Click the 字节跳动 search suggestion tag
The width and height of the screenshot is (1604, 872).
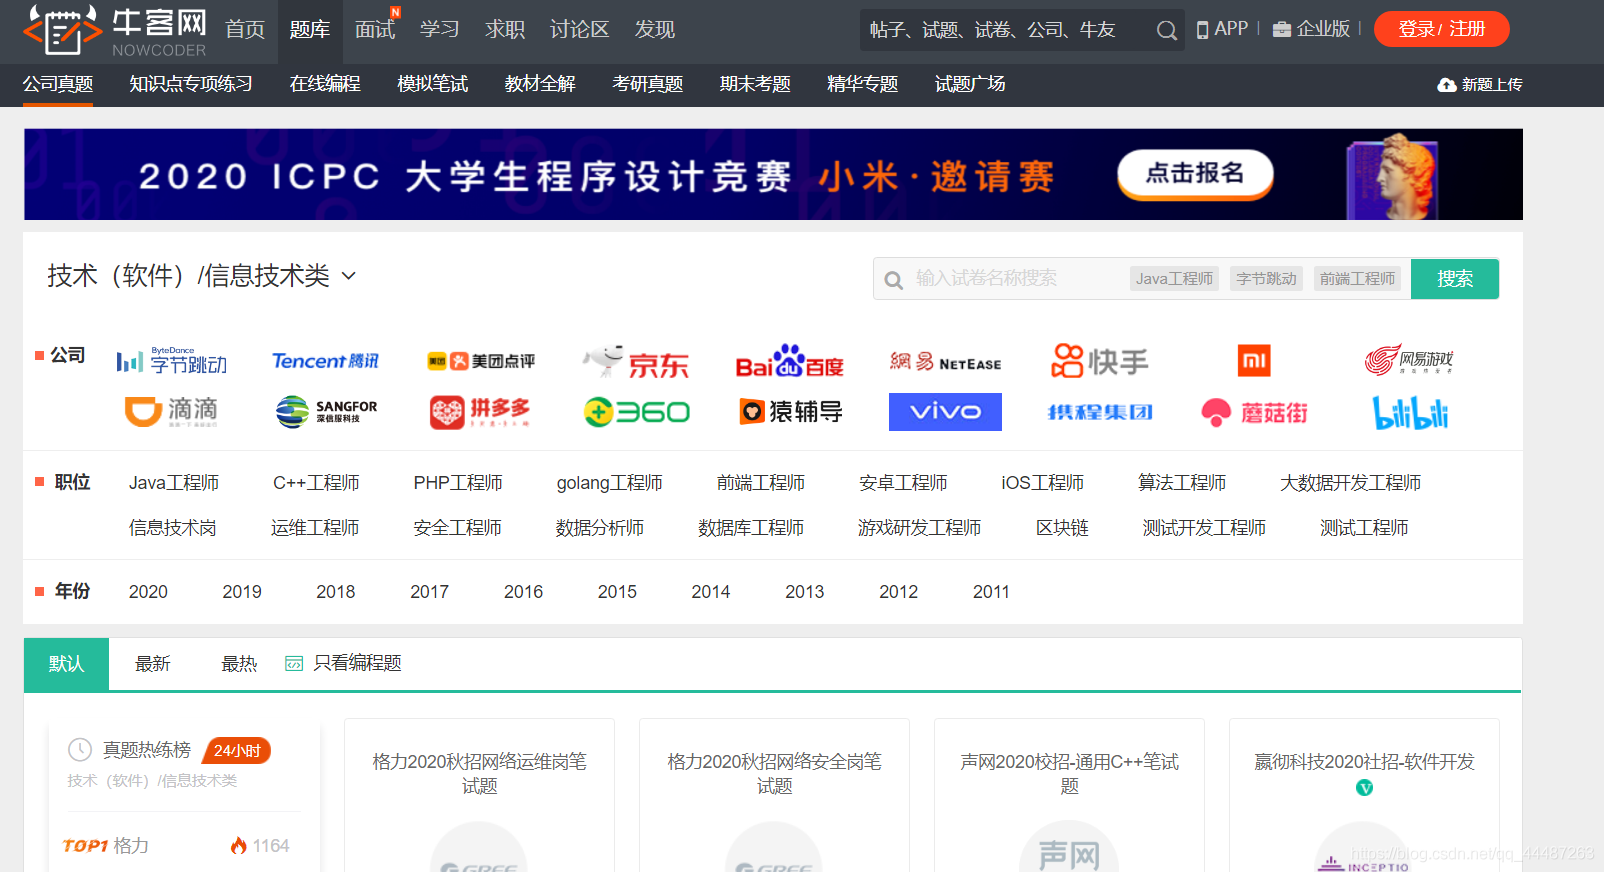click(x=1266, y=279)
